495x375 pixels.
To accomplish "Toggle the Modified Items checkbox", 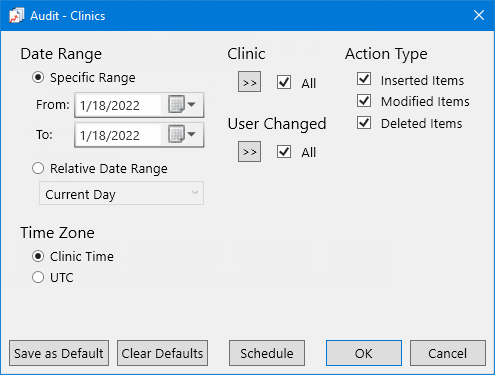I will pos(364,101).
